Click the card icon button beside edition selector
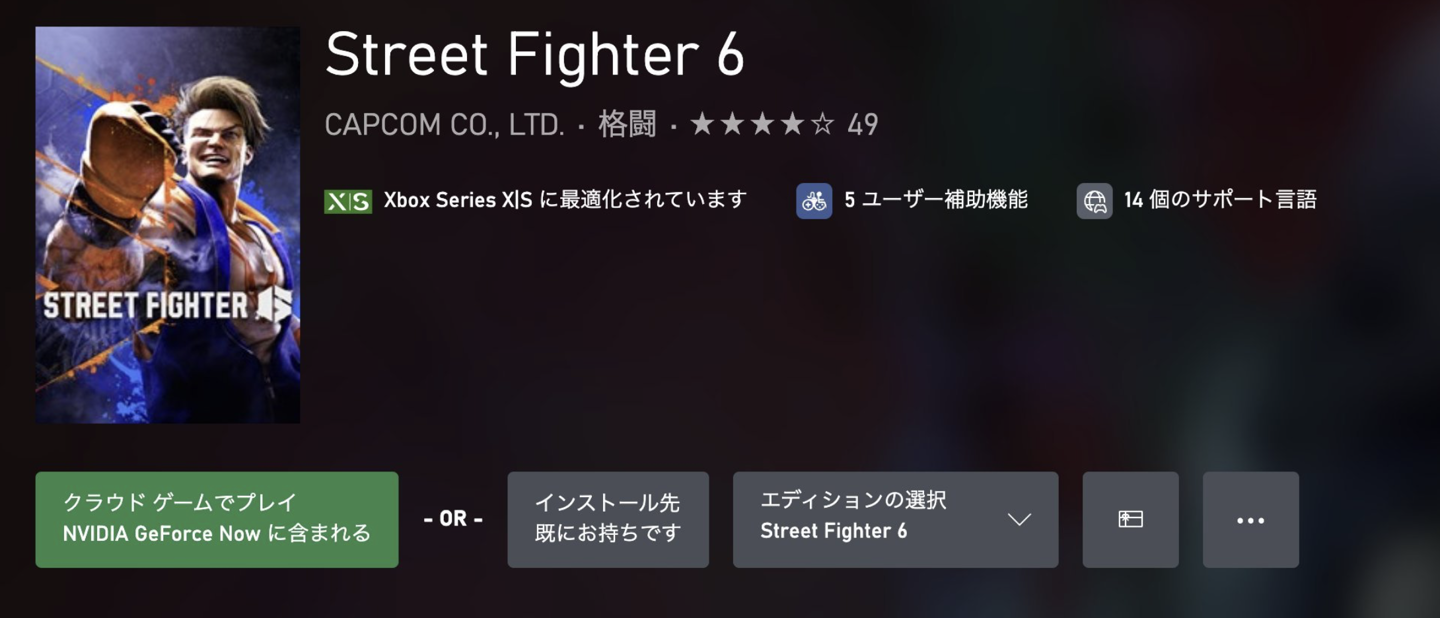The height and width of the screenshot is (618, 1440). click(x=1130, y=520)
